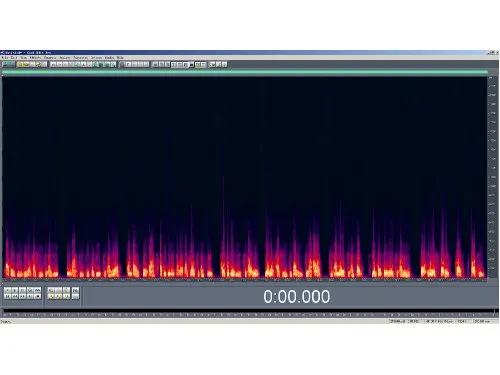Image resolution: width=500 pixels, height=375 pixels.
Task: Click the play-looped button in transport panel
Action: [x=38, y=291]
